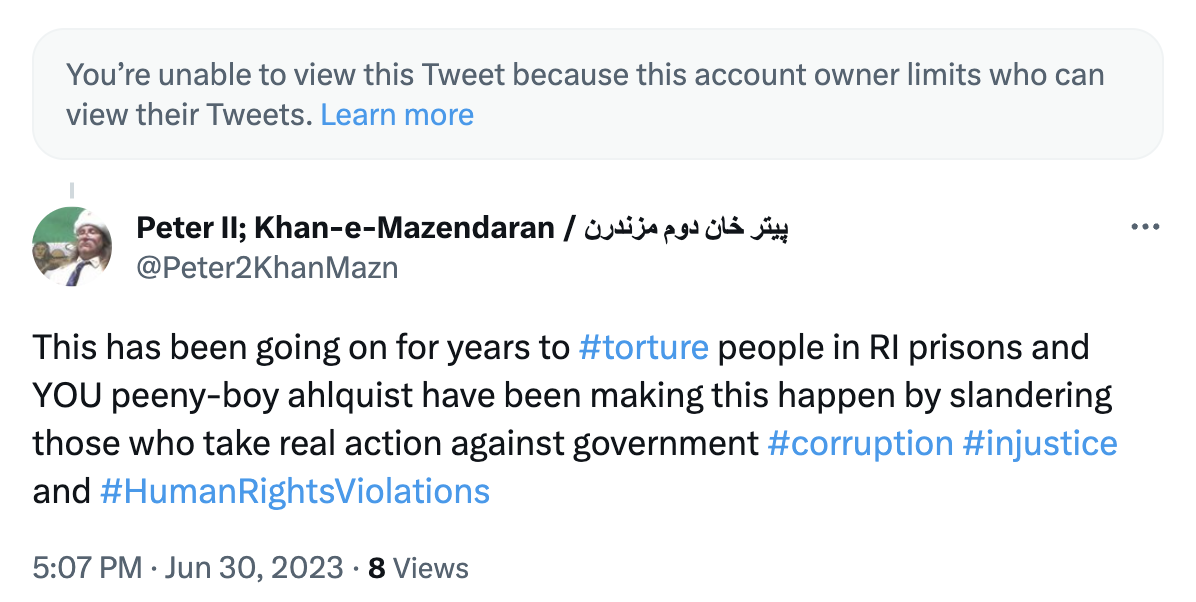Viewport: 1196px width, 602px height.
Task: Open the "Learn more" link
Action: coord(397,115)
